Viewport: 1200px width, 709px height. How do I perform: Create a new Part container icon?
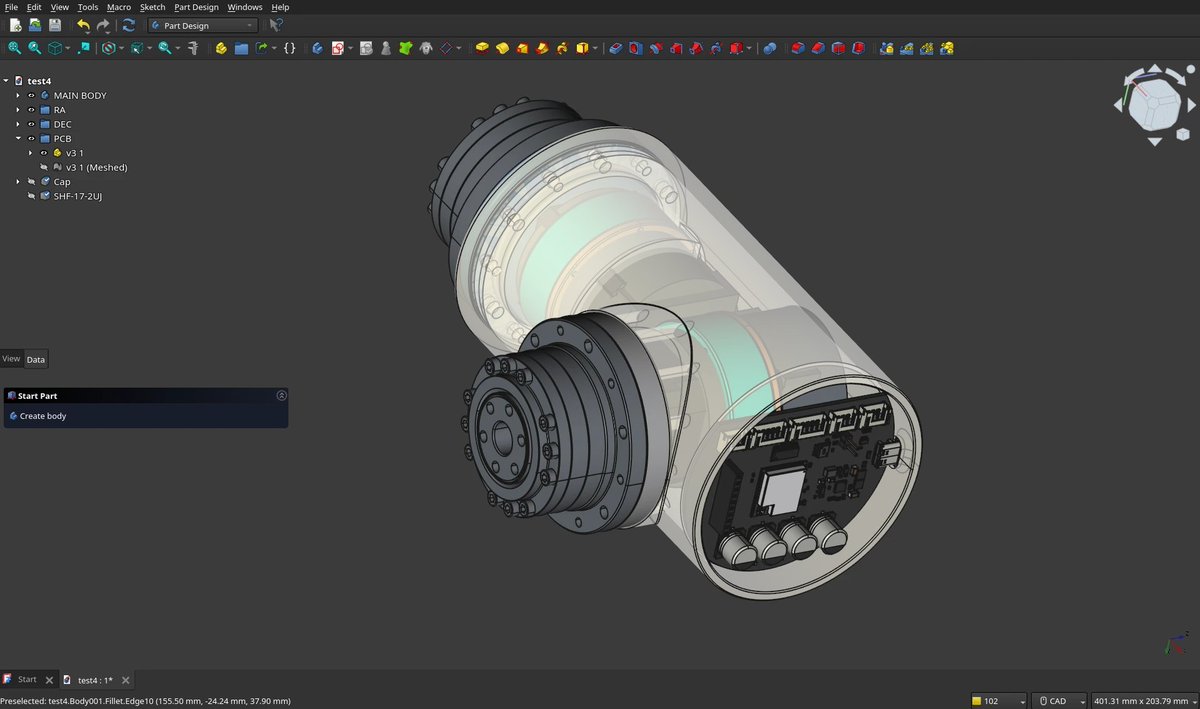click(x=221, y=47)
